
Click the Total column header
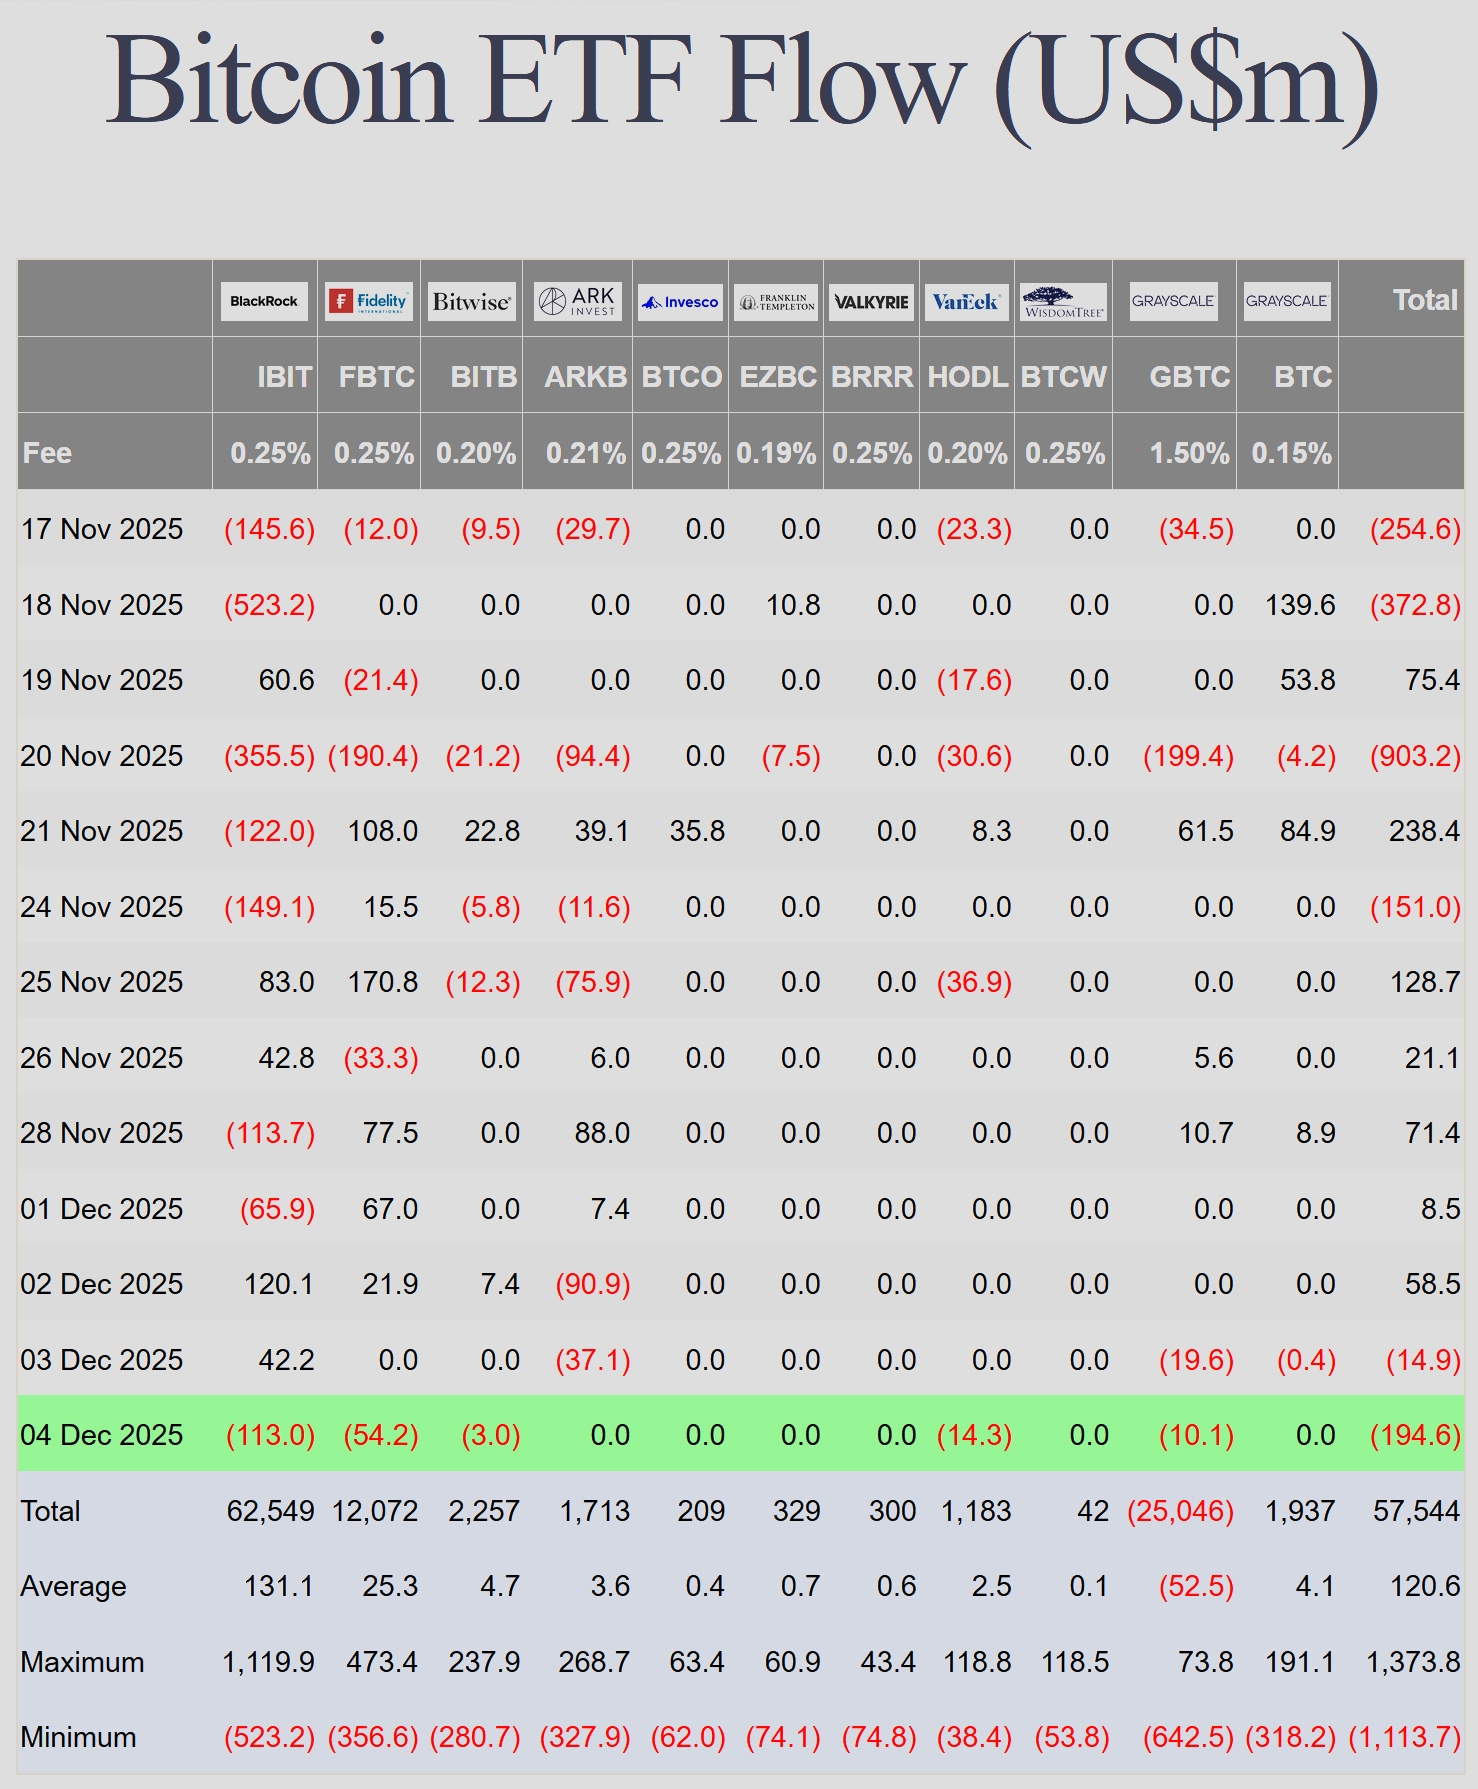(1424, 300)
